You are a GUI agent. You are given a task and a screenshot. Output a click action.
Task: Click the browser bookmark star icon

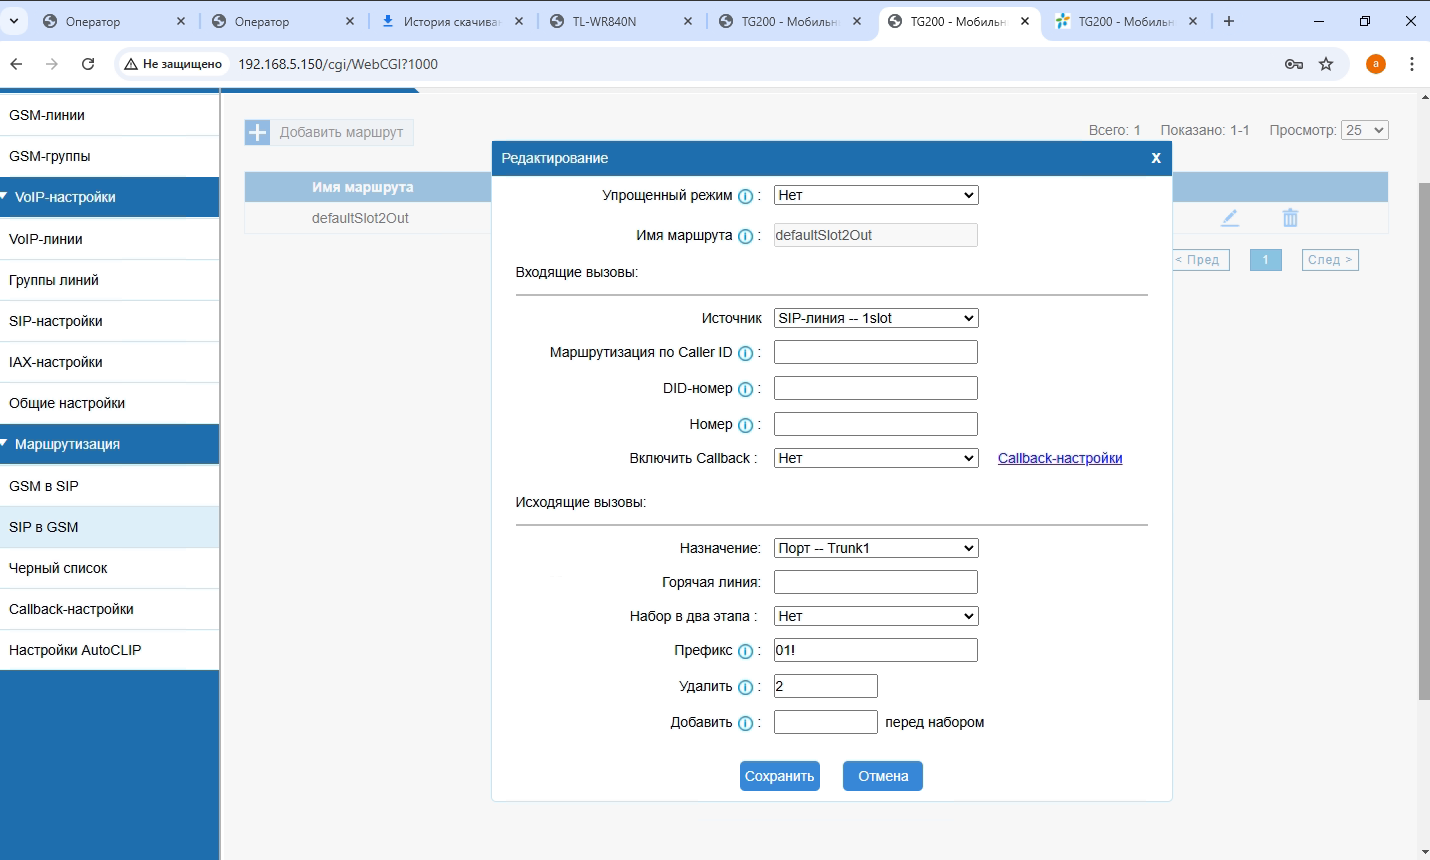coord(1326,64)
